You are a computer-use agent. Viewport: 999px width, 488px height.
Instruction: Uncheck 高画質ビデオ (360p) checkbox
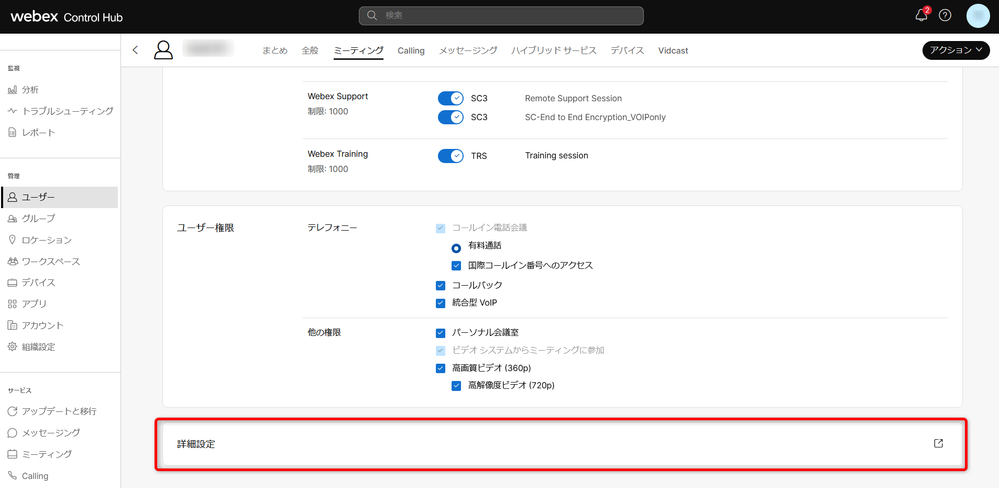pyautogui.click(x=440, y=368)
